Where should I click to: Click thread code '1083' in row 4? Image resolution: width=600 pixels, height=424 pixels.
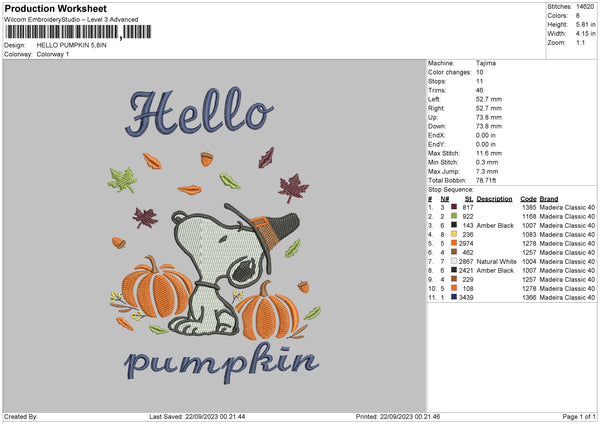pos(529,235)
